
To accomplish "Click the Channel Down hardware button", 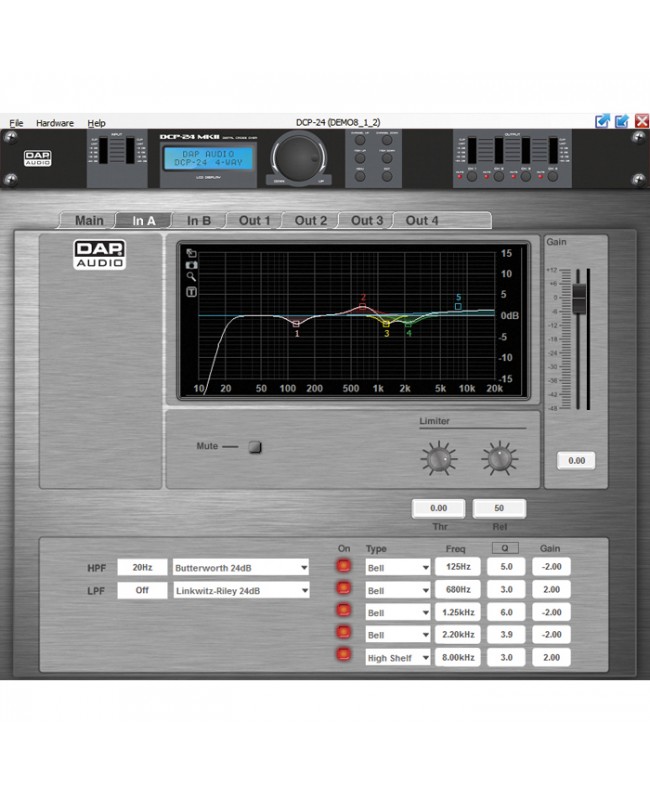I will click(x=387, y=140).
